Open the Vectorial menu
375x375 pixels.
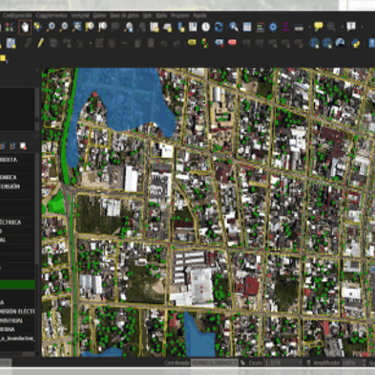click(x=80, y=15)
